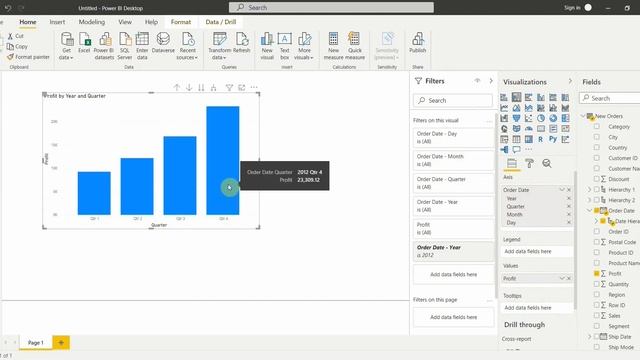Open Transform data
Viewport: 640px width, 360px height.
(220, 46)
